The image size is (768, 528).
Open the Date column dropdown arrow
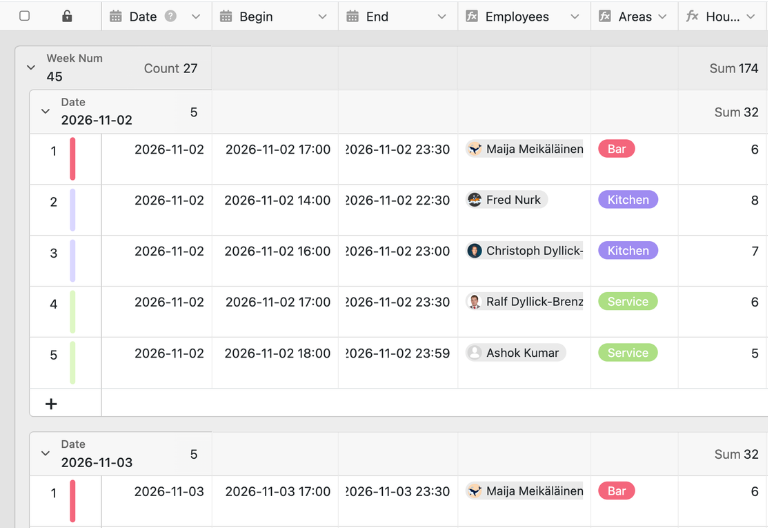[x=195, y=17]
